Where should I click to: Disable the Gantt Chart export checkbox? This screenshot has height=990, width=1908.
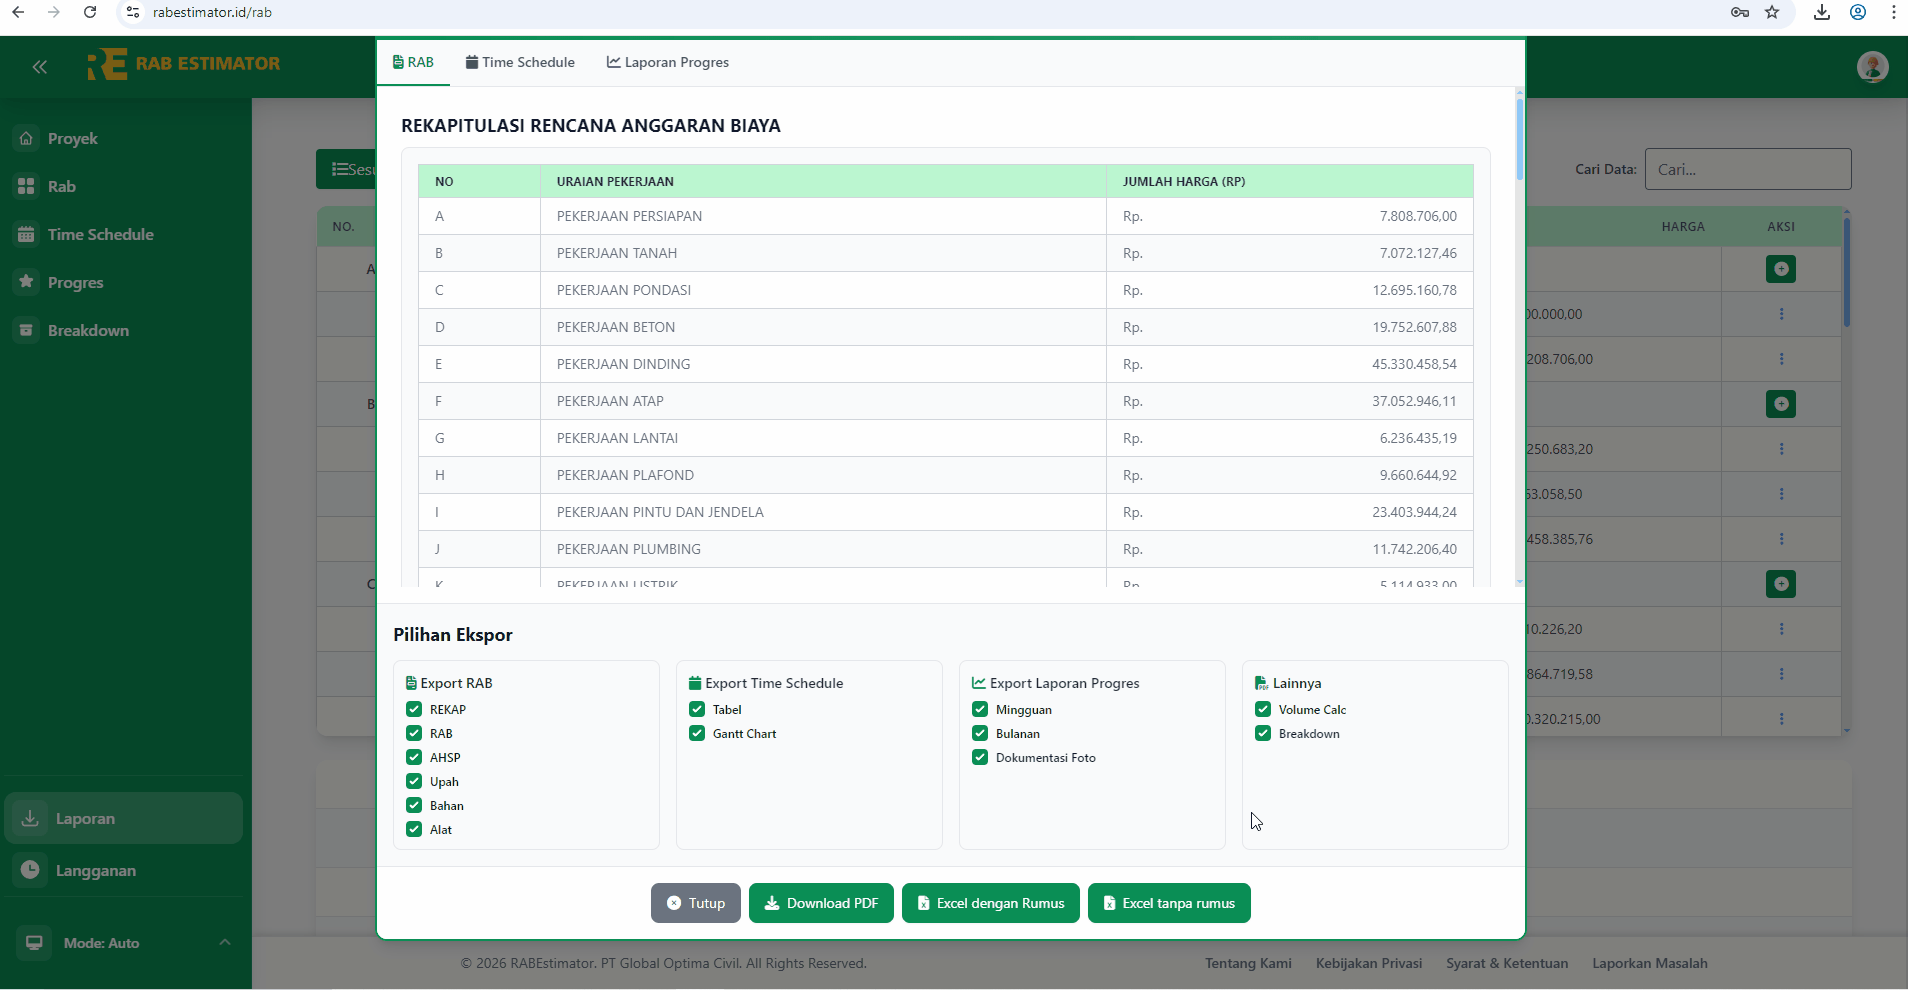tap(696, 733)
